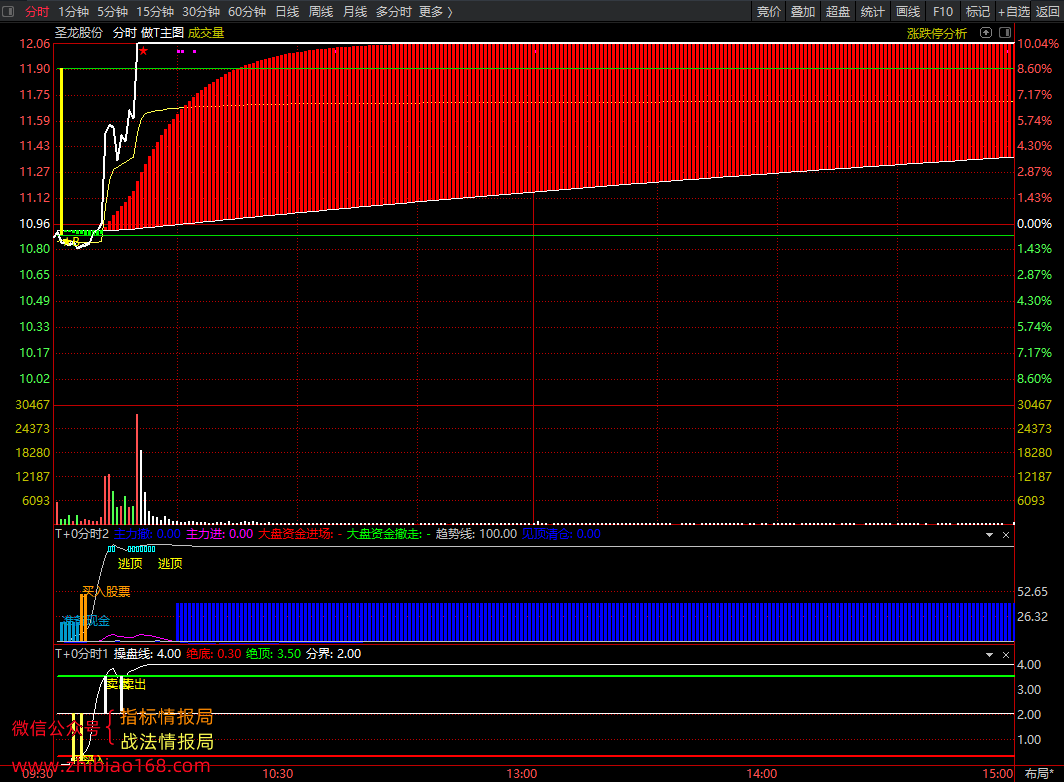Screen dimensions: 1064x782
Task: Click the 14:00 time axis label
Action: click(x=761, y=773)
